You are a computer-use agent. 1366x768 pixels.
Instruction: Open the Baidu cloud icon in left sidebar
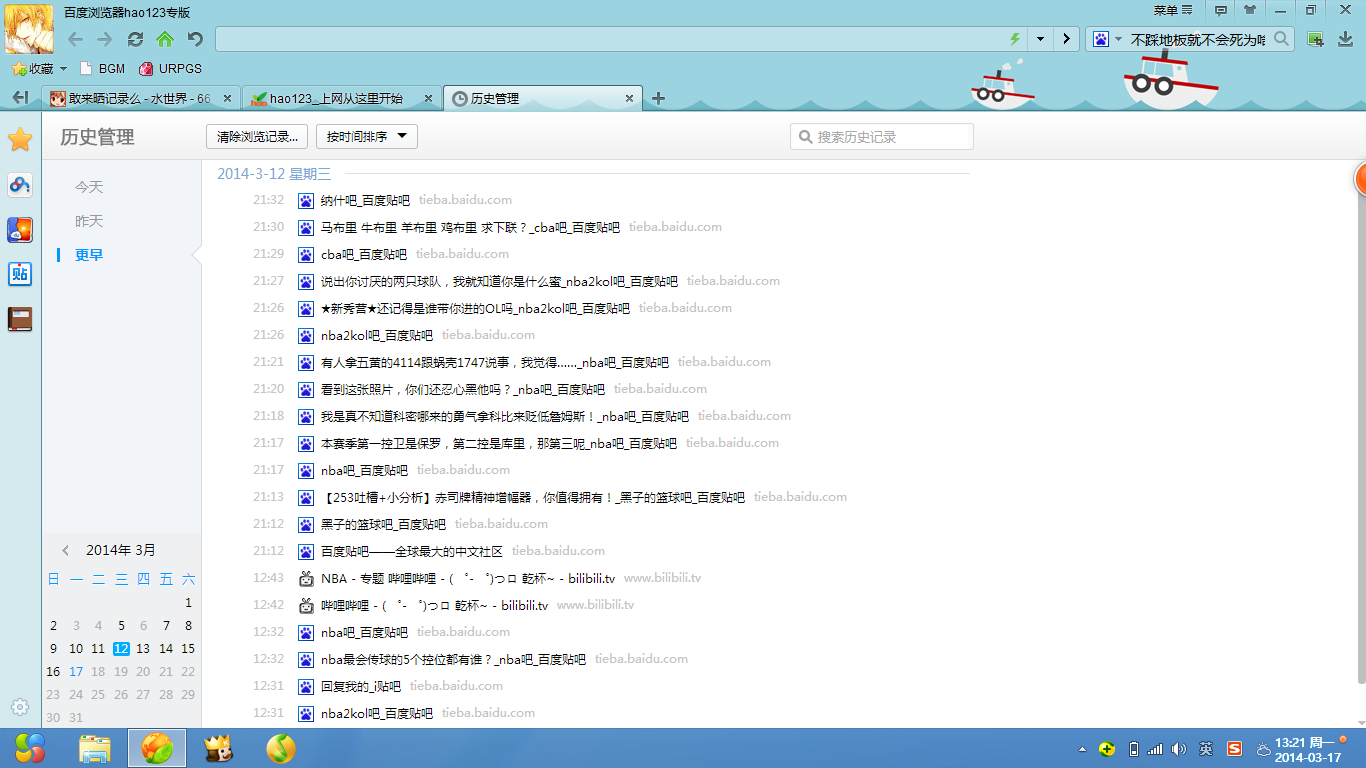(x=20, y=185)
